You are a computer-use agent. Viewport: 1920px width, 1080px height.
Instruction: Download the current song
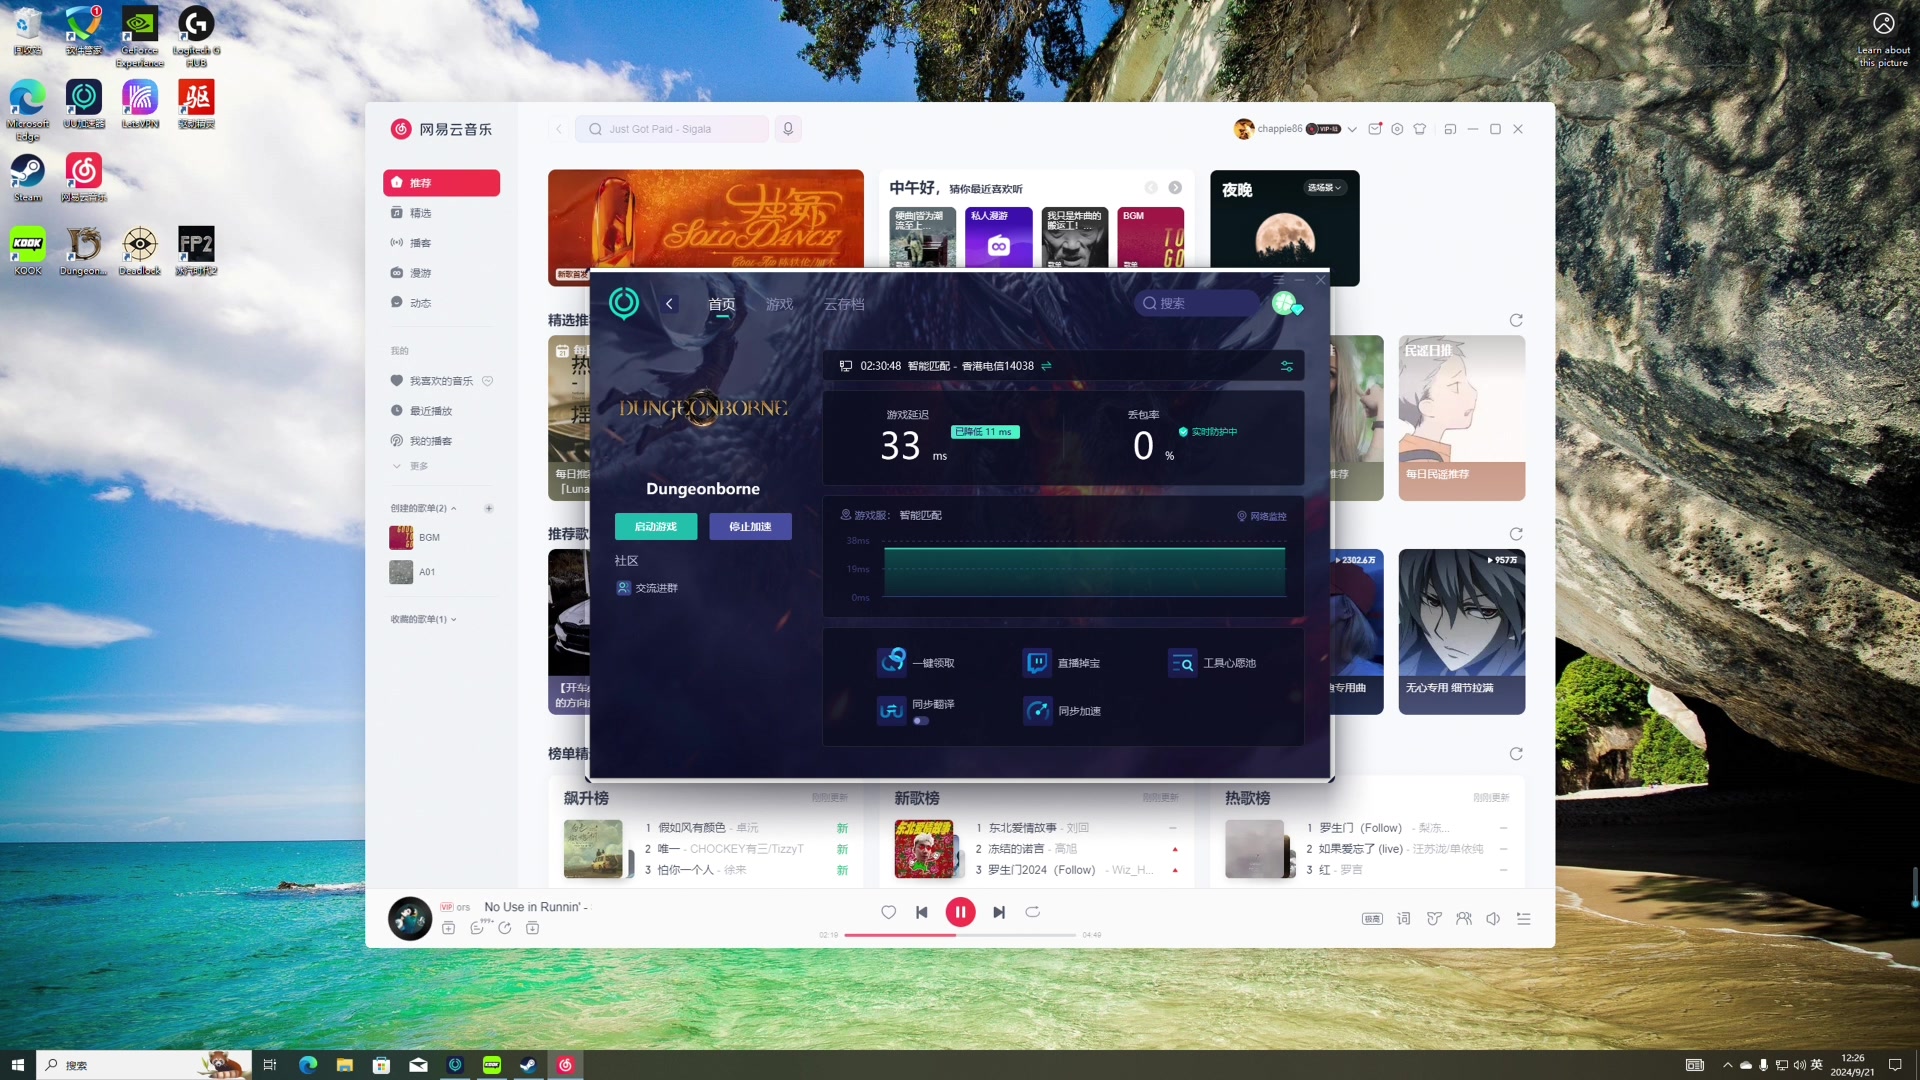pyautogui.click(x=532, y=928)
